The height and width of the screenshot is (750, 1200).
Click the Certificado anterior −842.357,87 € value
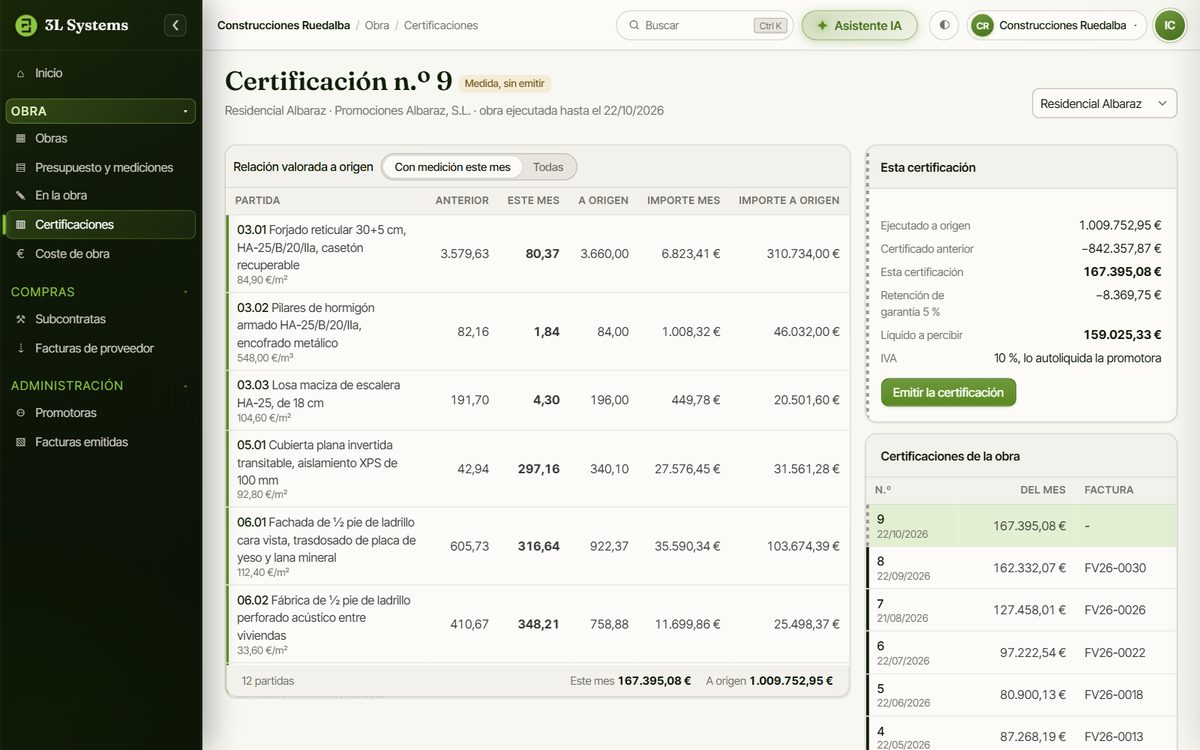tap(1120, 249)
